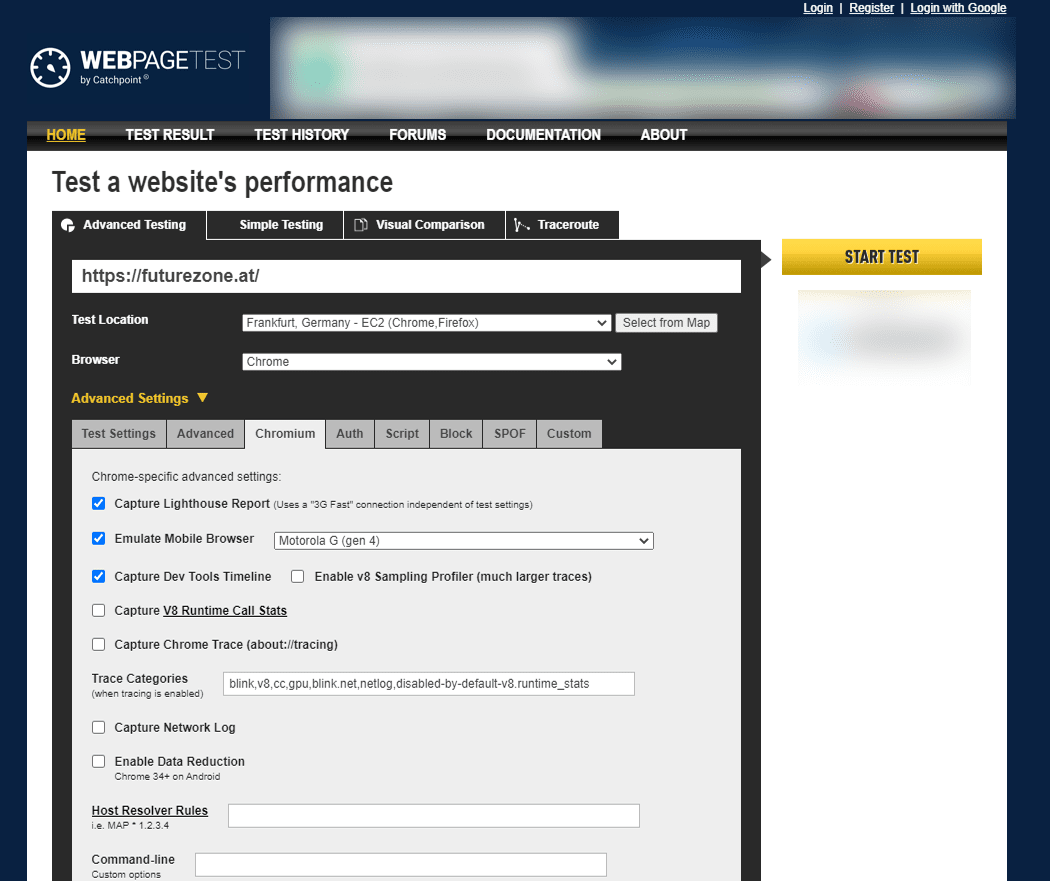The image size is (1050, 881).
Task: Click the Traceroute path icon
Action: tap(522, 225)
